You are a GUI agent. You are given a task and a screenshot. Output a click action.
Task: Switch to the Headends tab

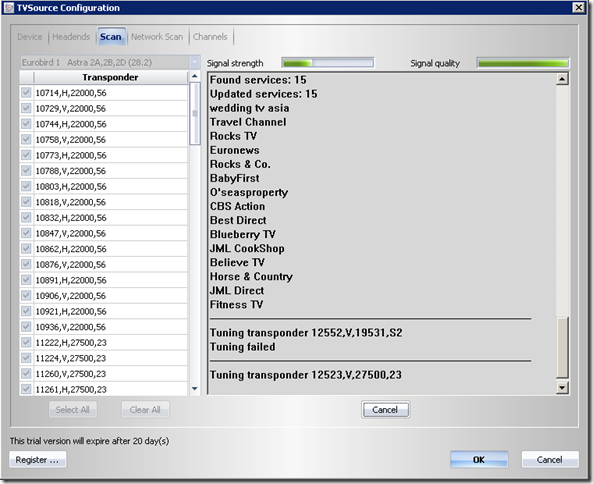coord(71,37)
